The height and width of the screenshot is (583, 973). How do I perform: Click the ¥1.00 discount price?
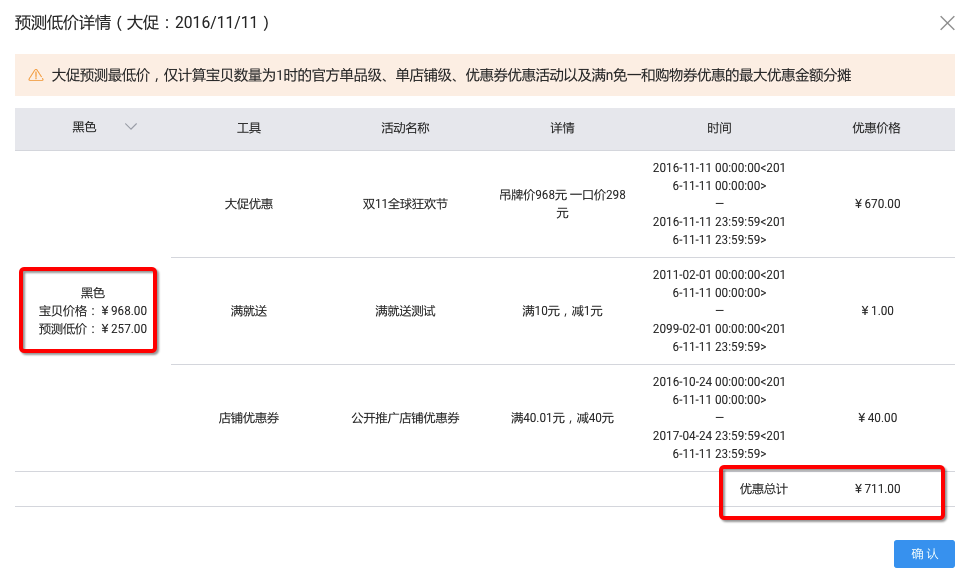click(877, 311)
